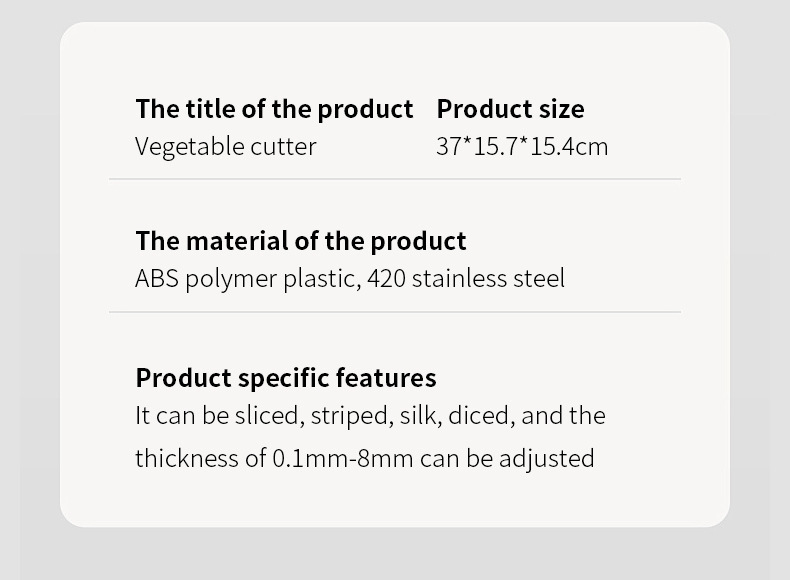
Task: Click the "Product size" heading
Action: [x=510, y=109]
